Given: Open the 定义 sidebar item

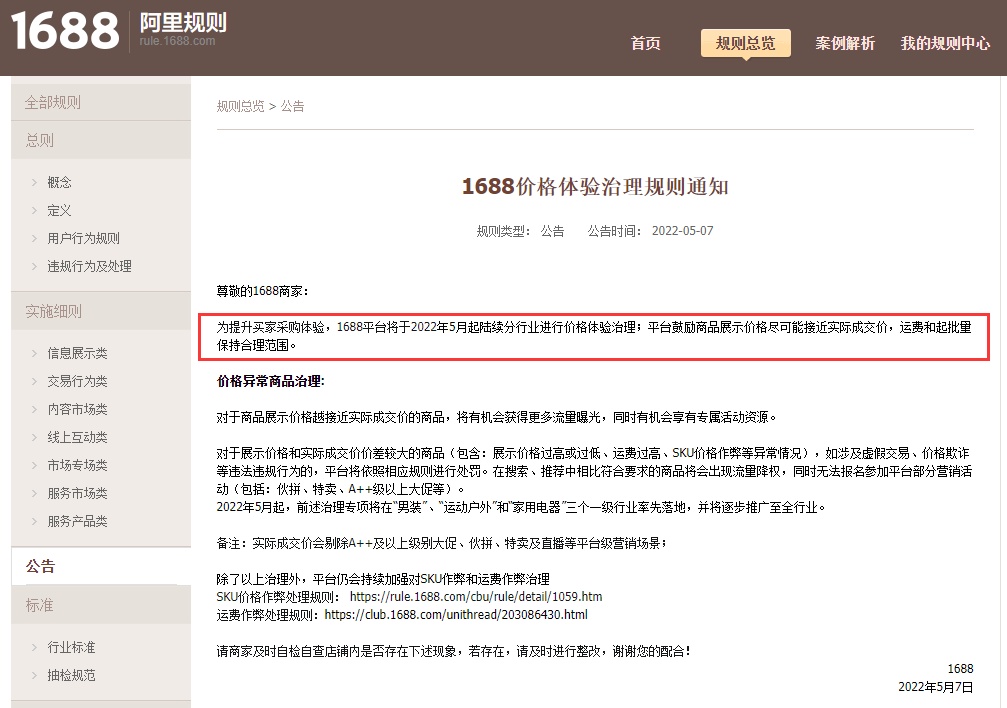Looking at the screenshot, I should point(59,210).
